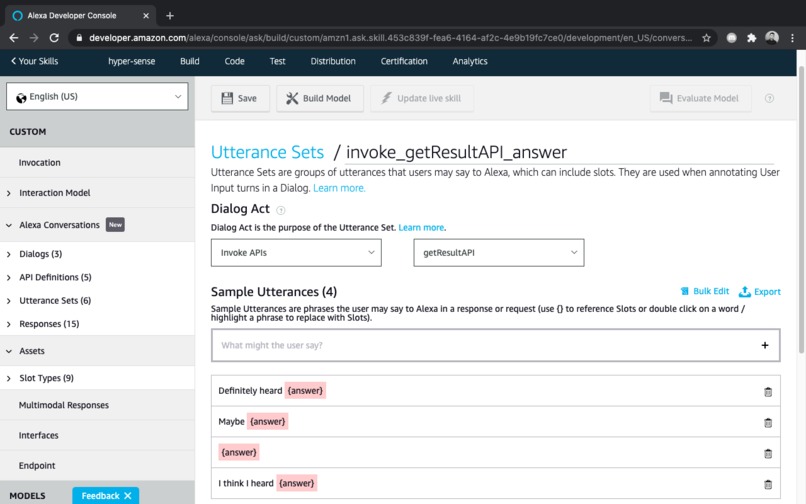The height and width of the screenshot is (504, 806).
Task: Open Learn more link about Dialog Act
Action: pyautogui.click(x=422, y=227)
